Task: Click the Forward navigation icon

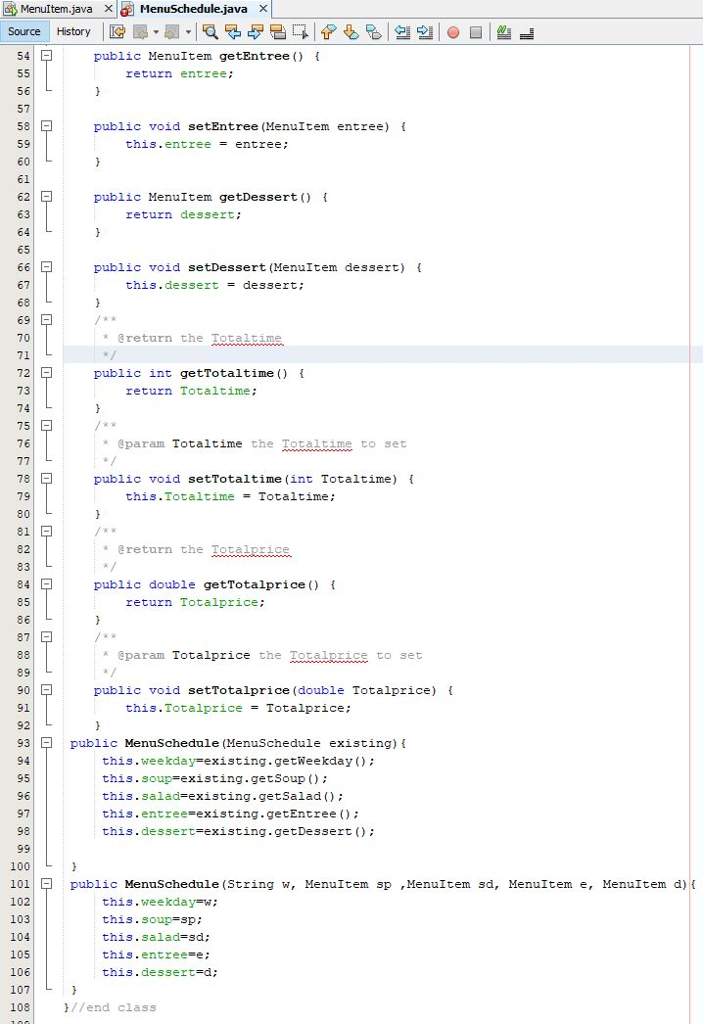Action: 172,32
